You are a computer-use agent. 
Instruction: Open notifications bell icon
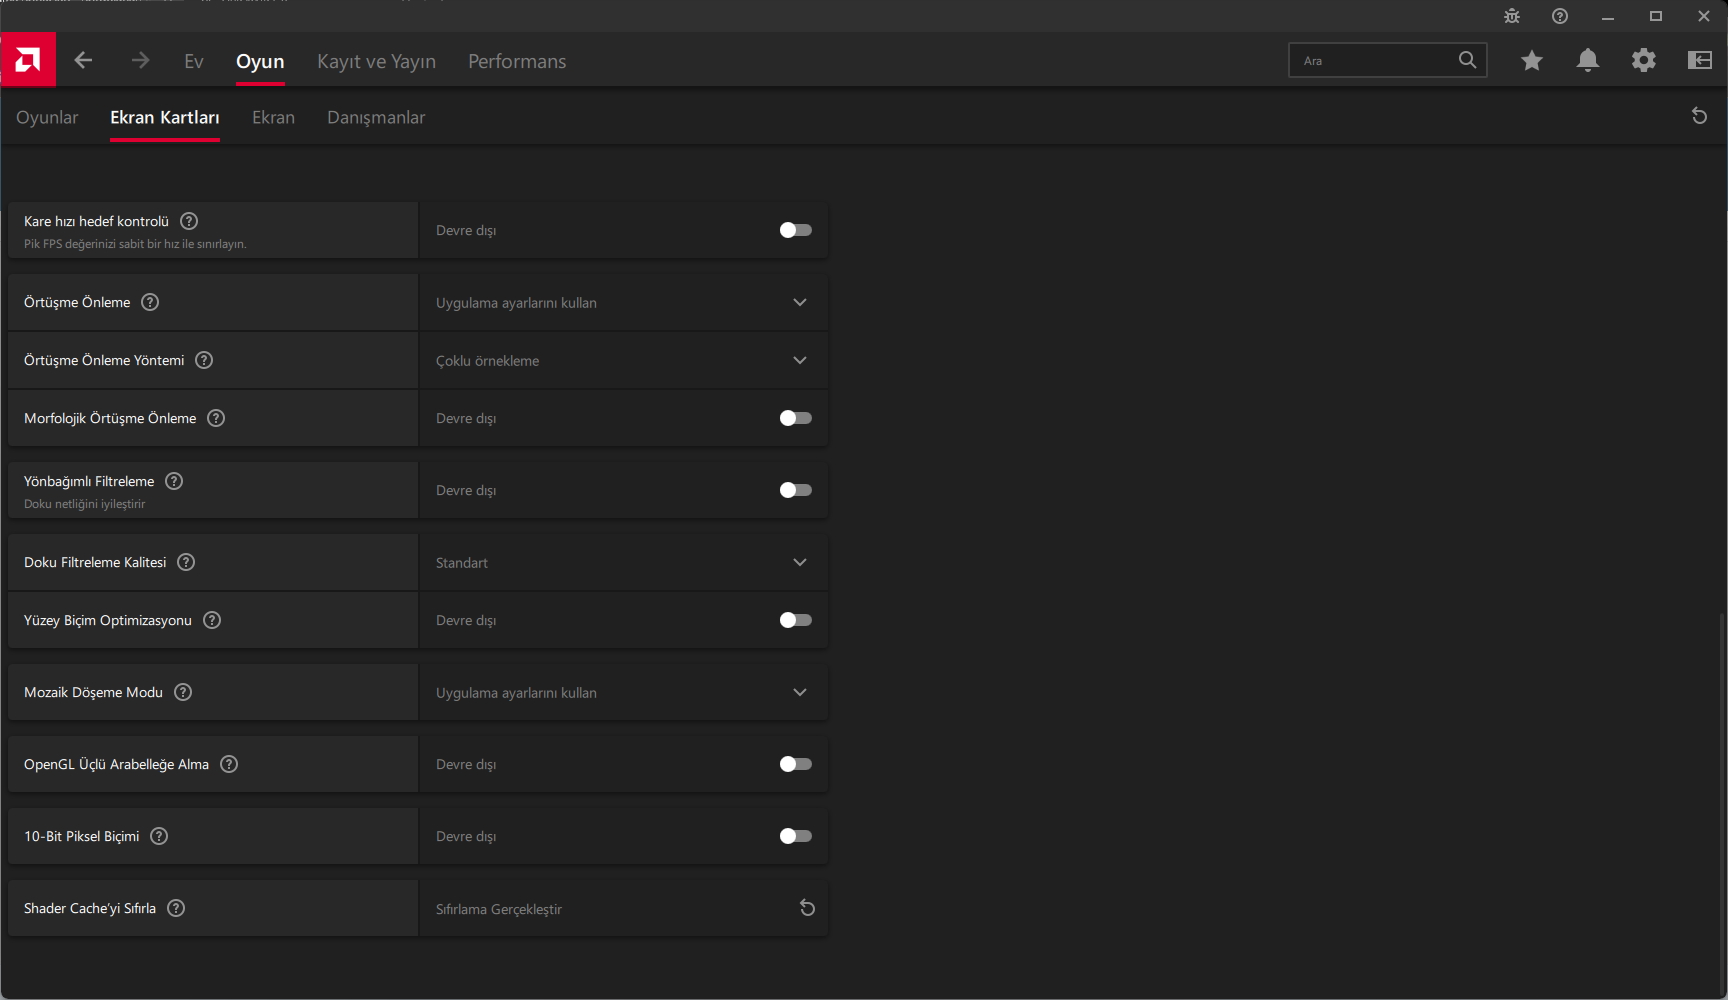(1587, 61)
